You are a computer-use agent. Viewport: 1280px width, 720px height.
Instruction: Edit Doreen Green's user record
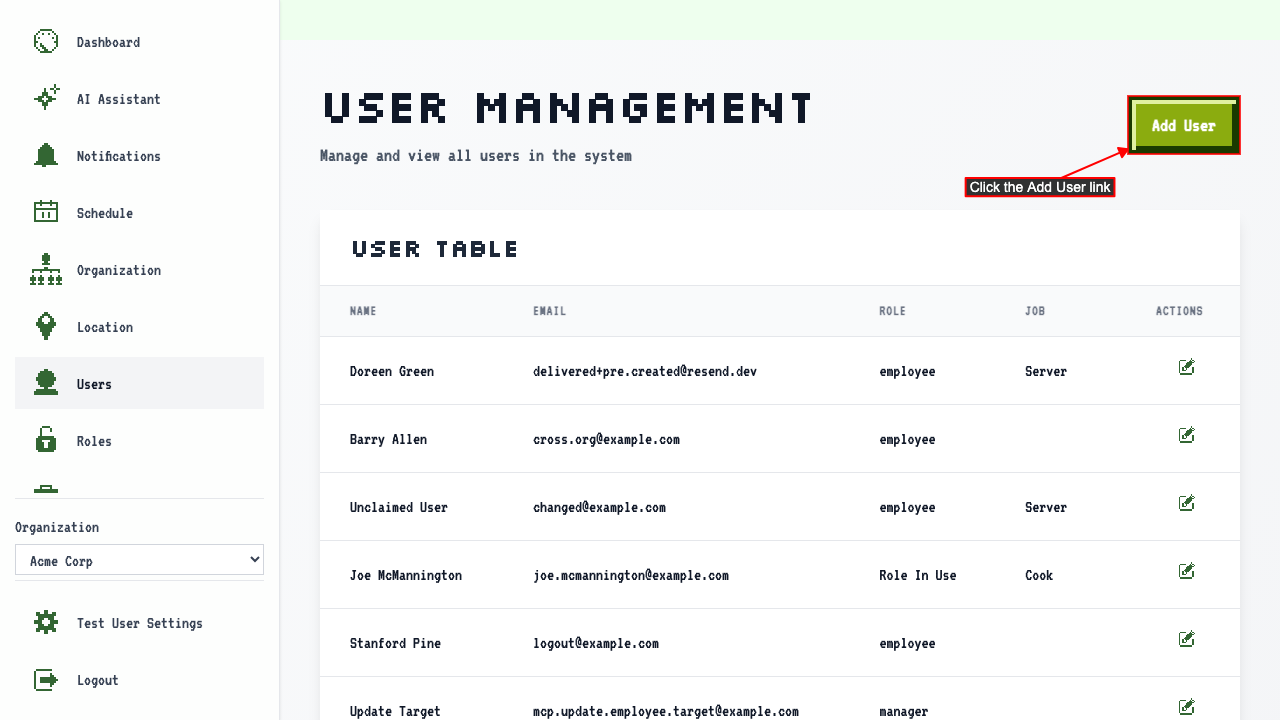point(1187,368)
